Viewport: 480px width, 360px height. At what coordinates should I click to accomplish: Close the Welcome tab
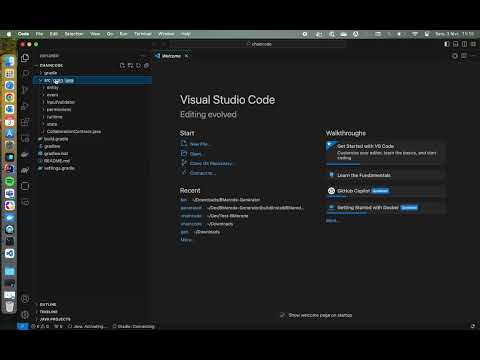pos(187,56)
